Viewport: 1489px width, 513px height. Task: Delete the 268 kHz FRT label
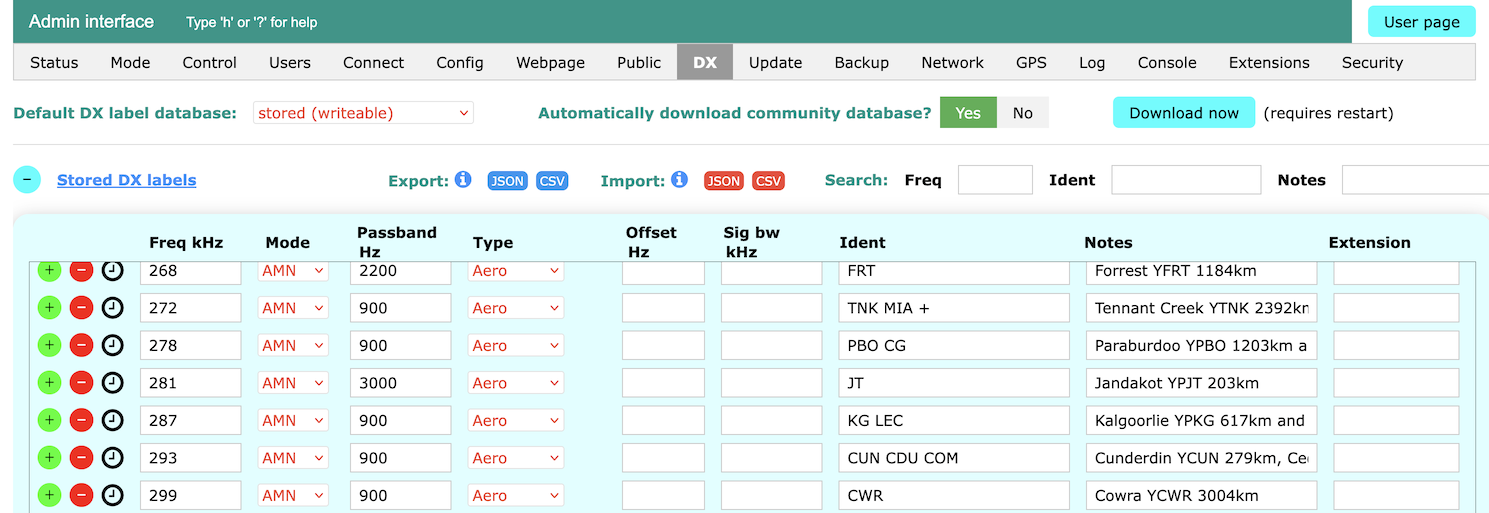pyautogui.click(x=81, y=271)
